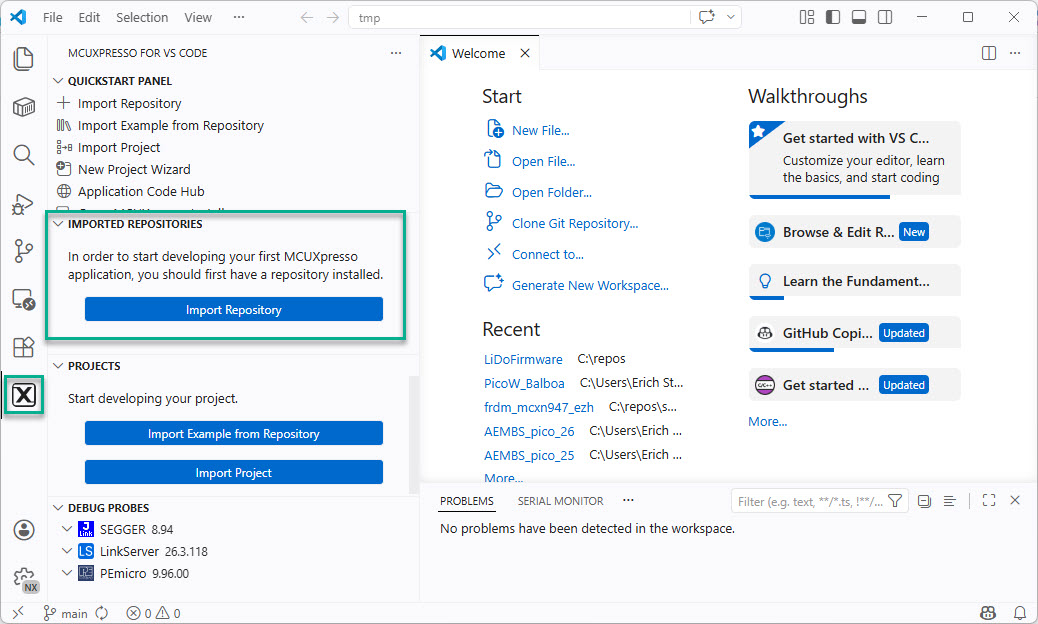Collapse the Imported Repositories section
Screen dimensions: 1038x624
(x=57, y=224)
